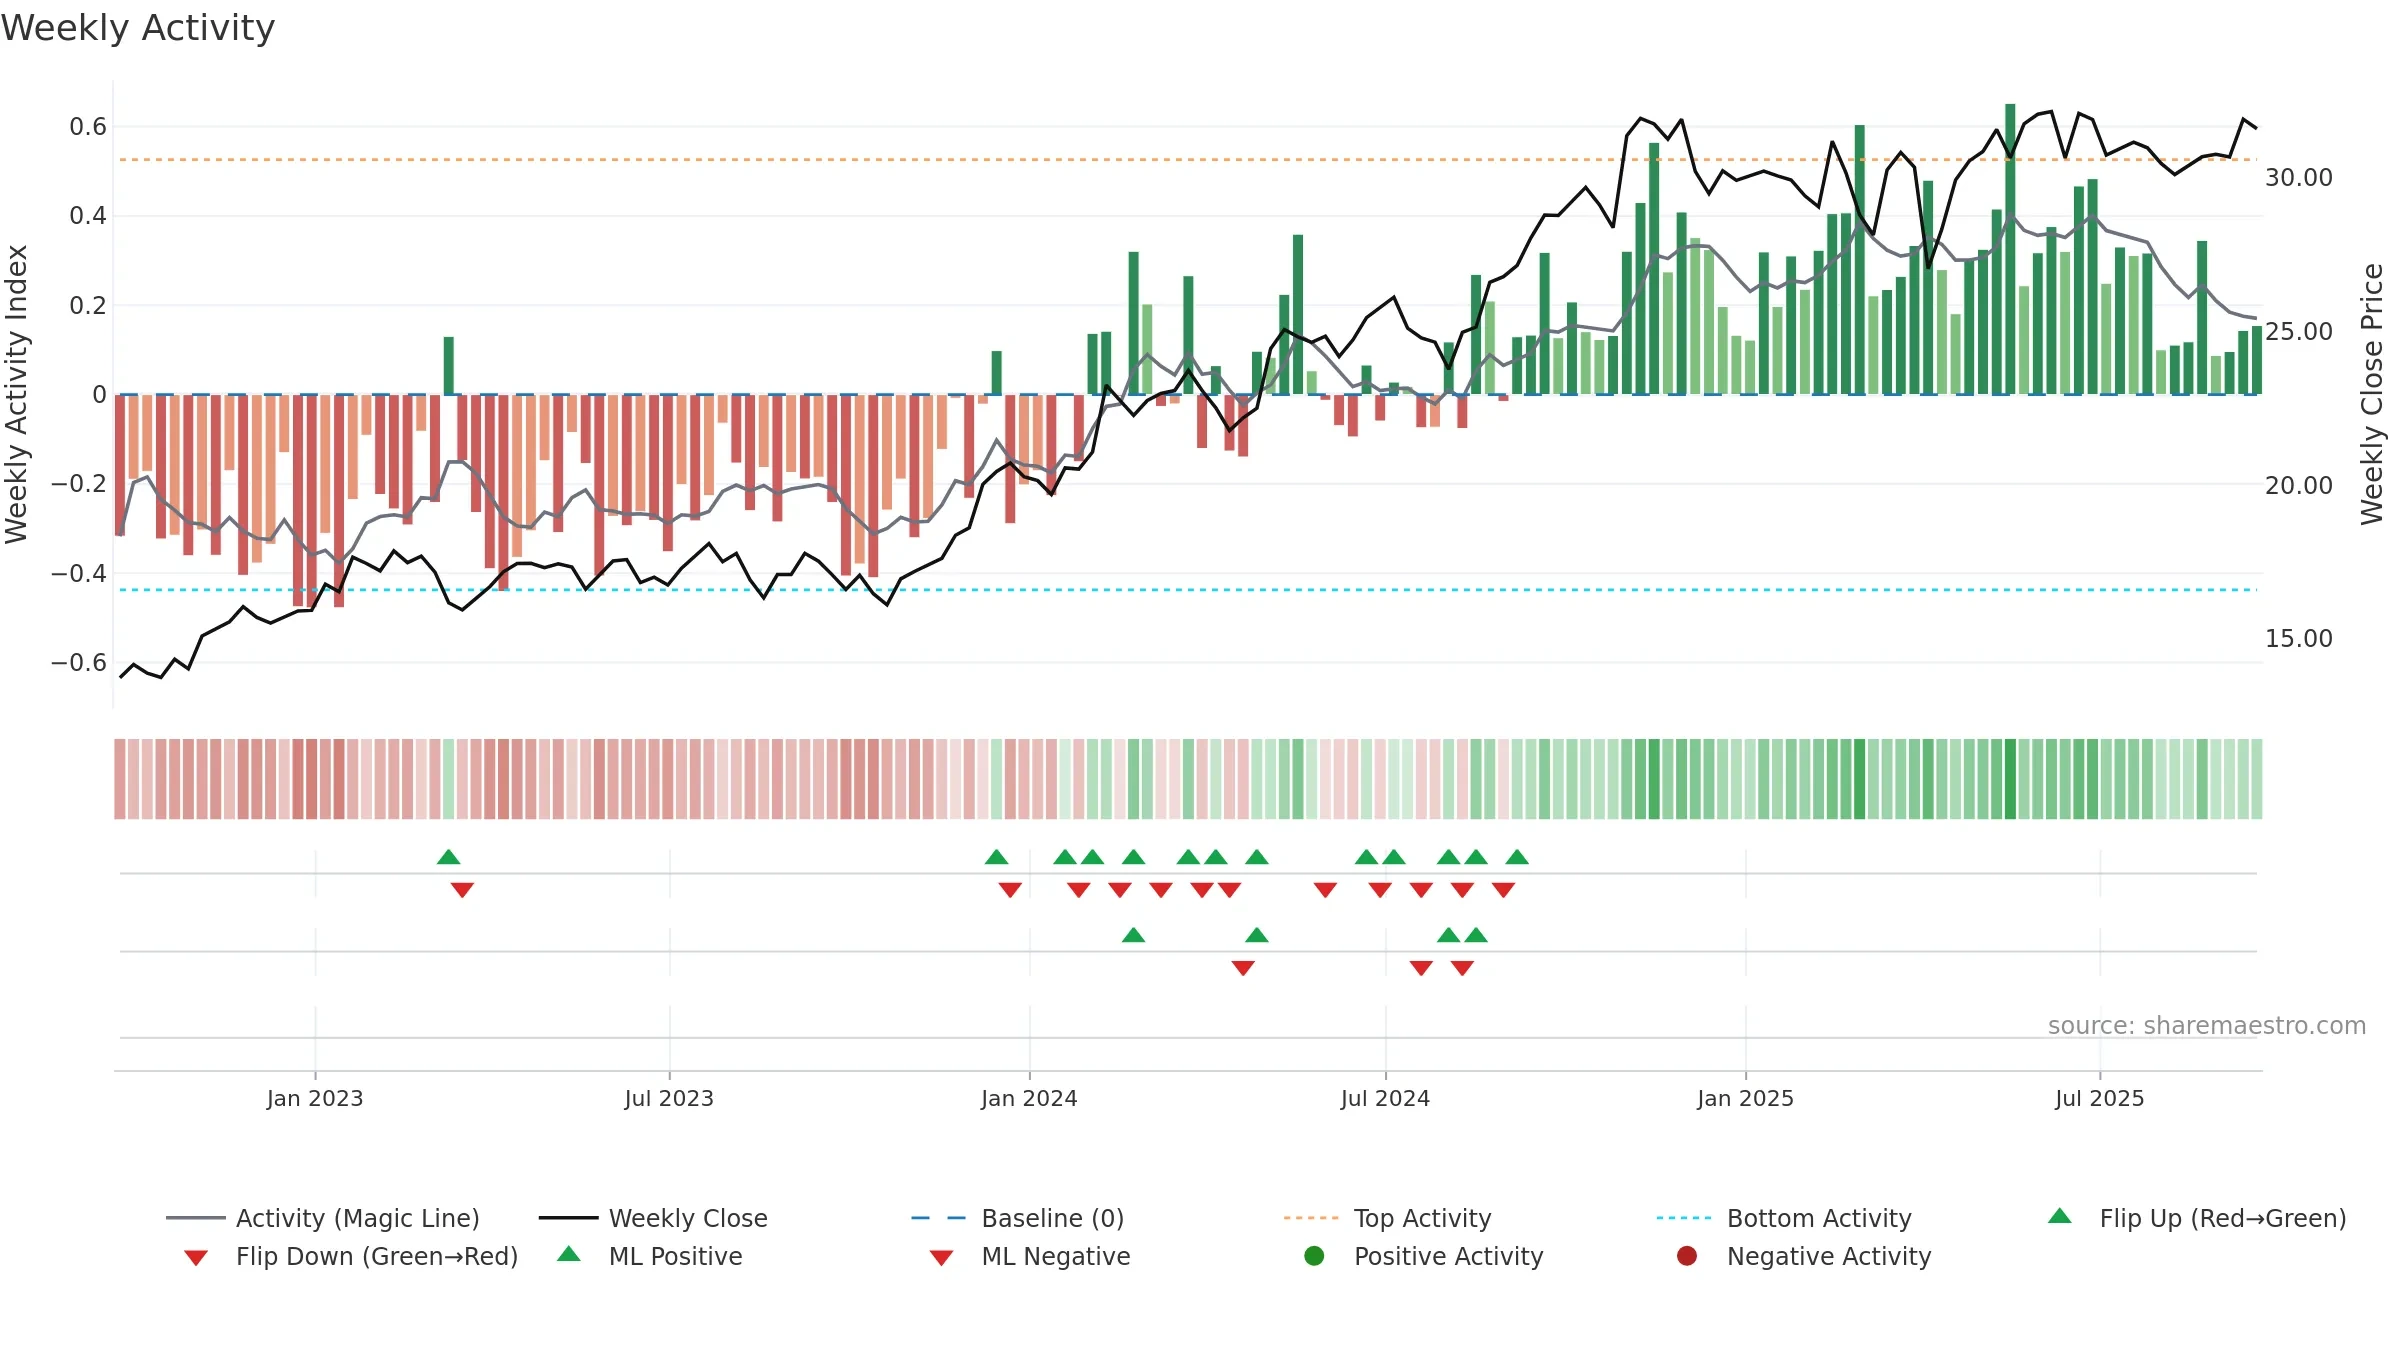Click the Jan 2023 x-axis label
Screen dimensions: 2400x1350
point(315,1098)
